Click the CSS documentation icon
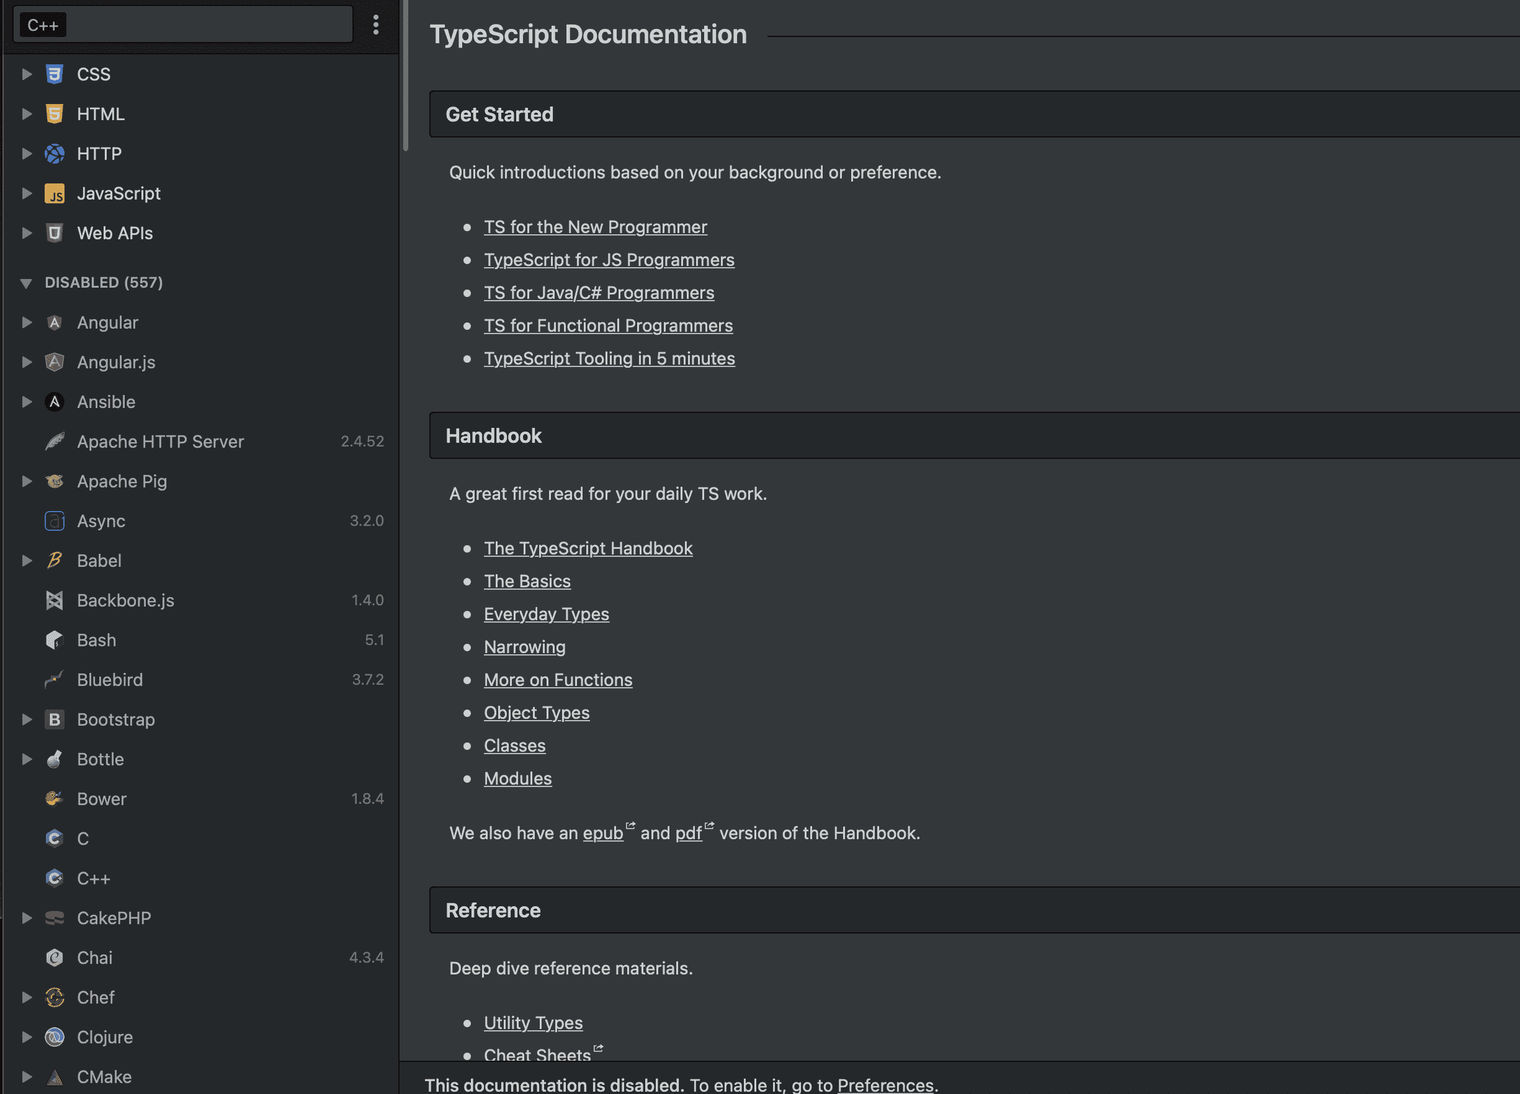The height and width of the screenshot is (1094, 1520). pos(55,74)
